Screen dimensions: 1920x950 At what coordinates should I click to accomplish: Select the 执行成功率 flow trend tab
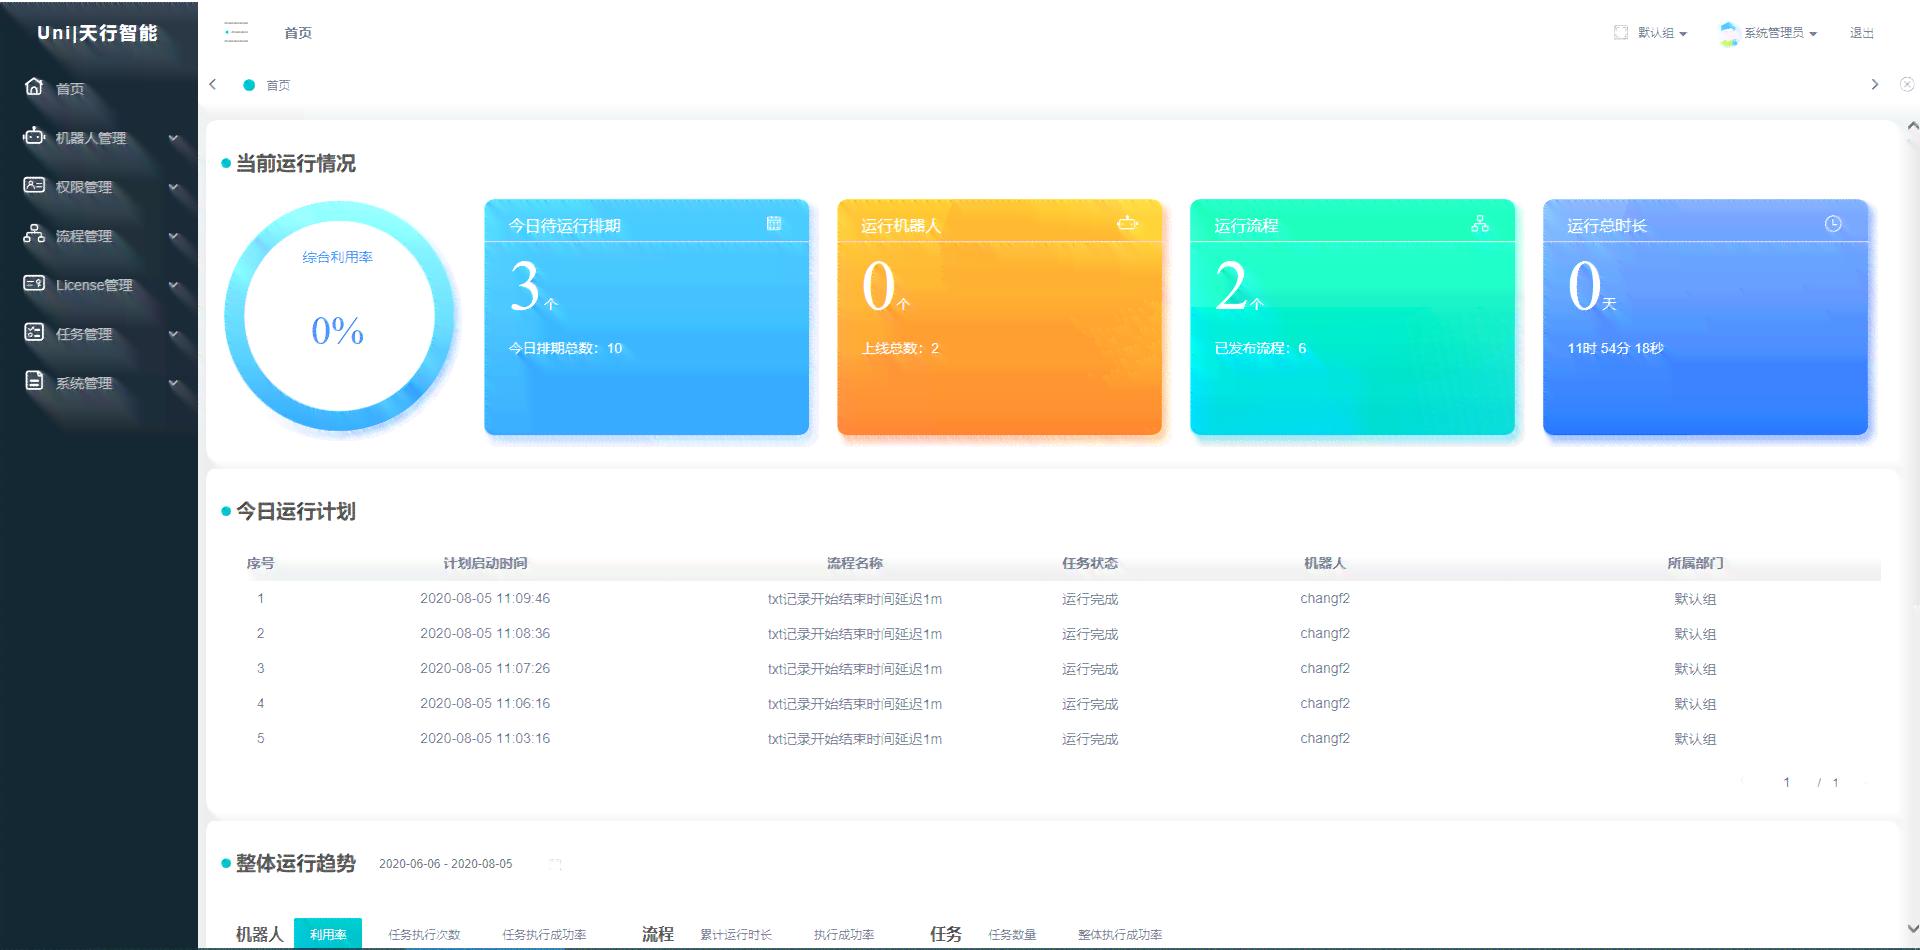pyautogui.click(x=844, y=934)
